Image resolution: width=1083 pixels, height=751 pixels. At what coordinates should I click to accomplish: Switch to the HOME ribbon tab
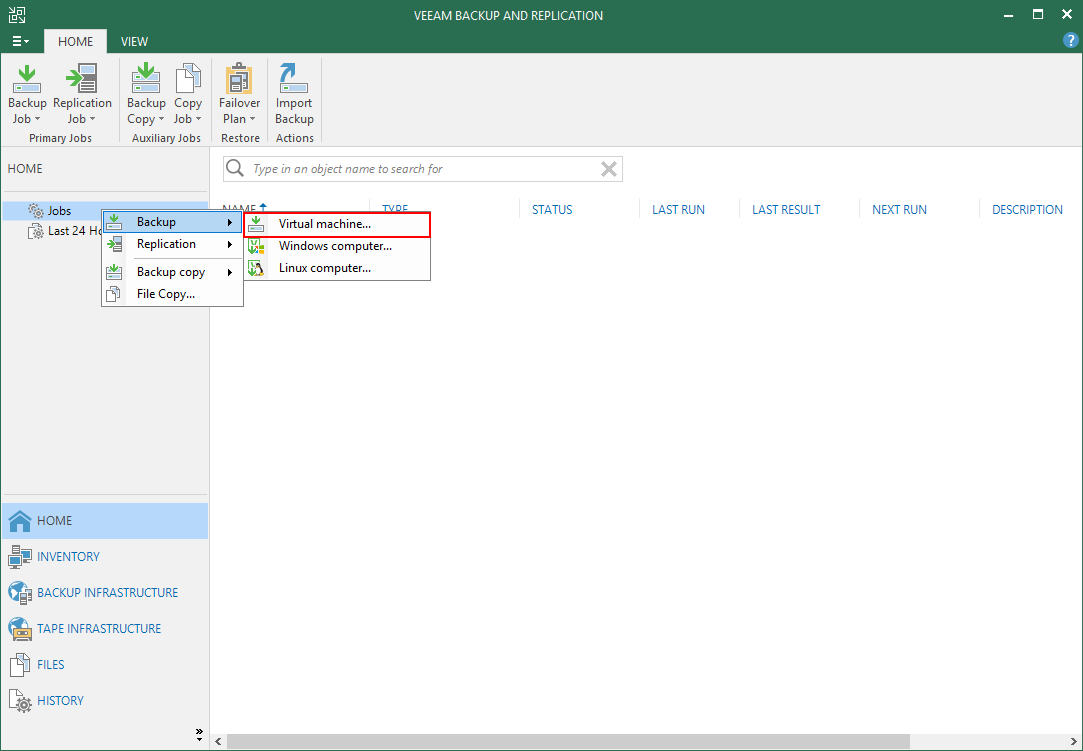(75, 41)
